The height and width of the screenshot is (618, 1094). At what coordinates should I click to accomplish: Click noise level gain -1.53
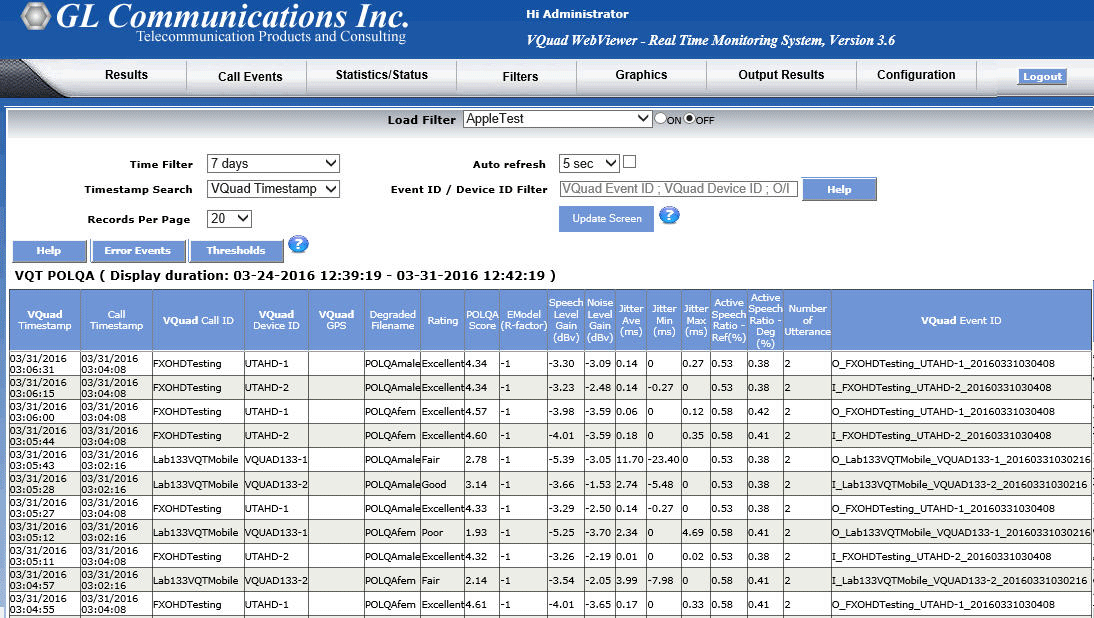coord(599,484)
